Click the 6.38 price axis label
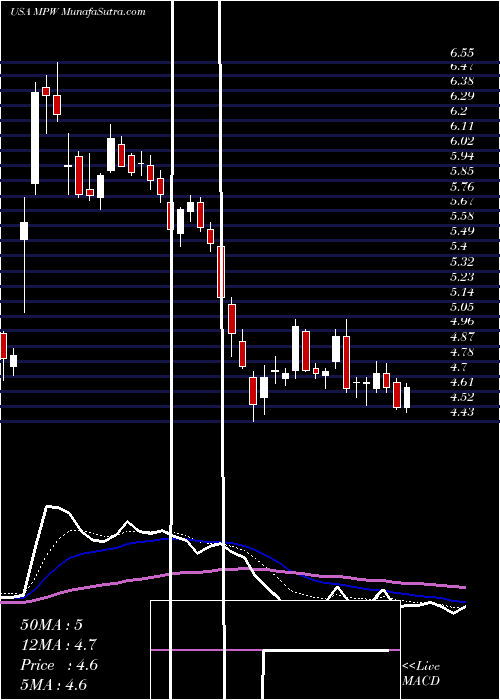 [x=462, y=81]
